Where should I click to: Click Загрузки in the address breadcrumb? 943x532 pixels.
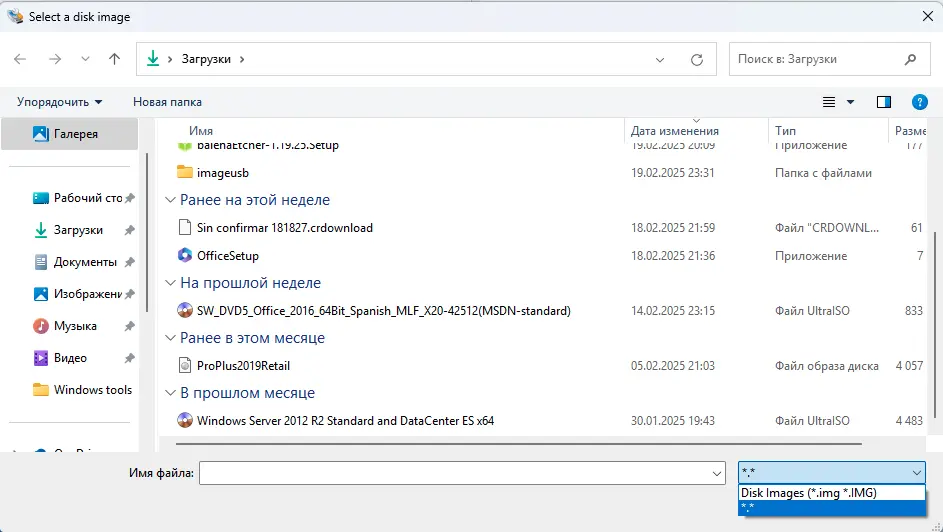tap(206, 59)
